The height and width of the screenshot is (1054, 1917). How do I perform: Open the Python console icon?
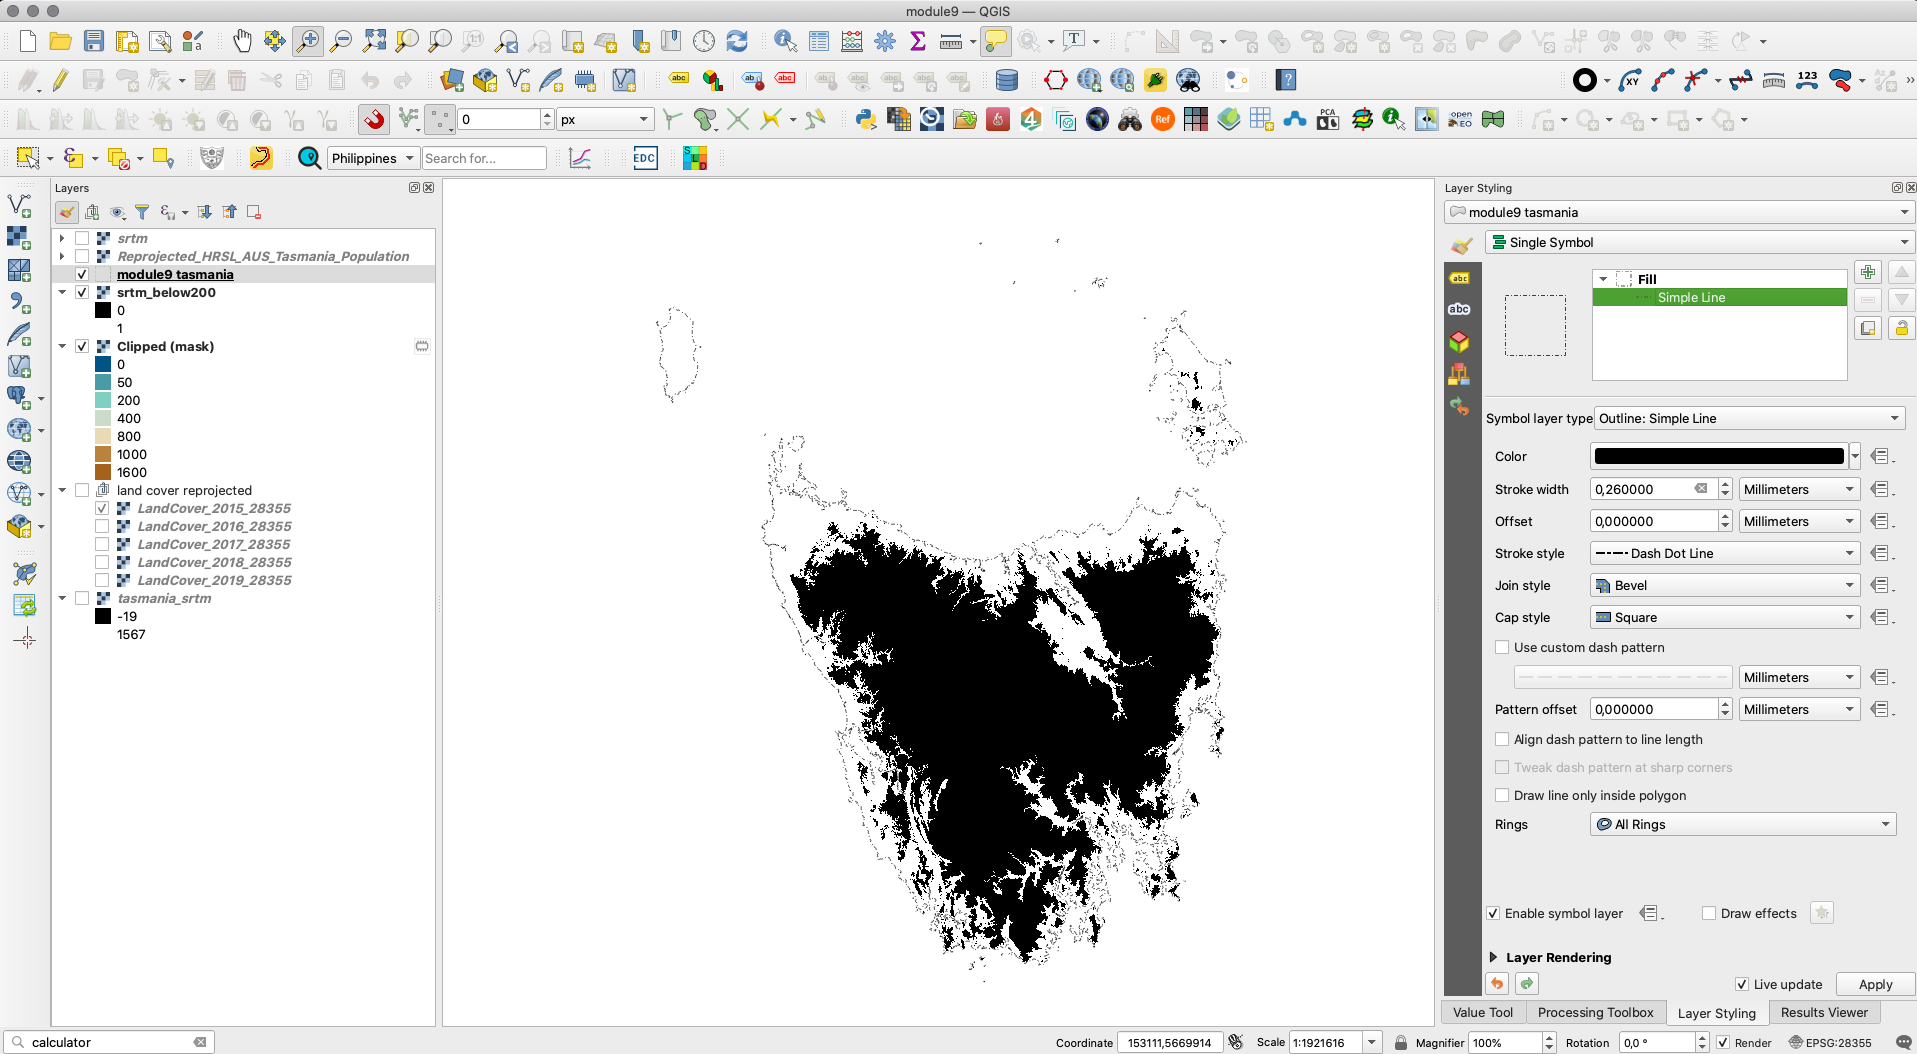pyautogui.click(x=866, y=120)
